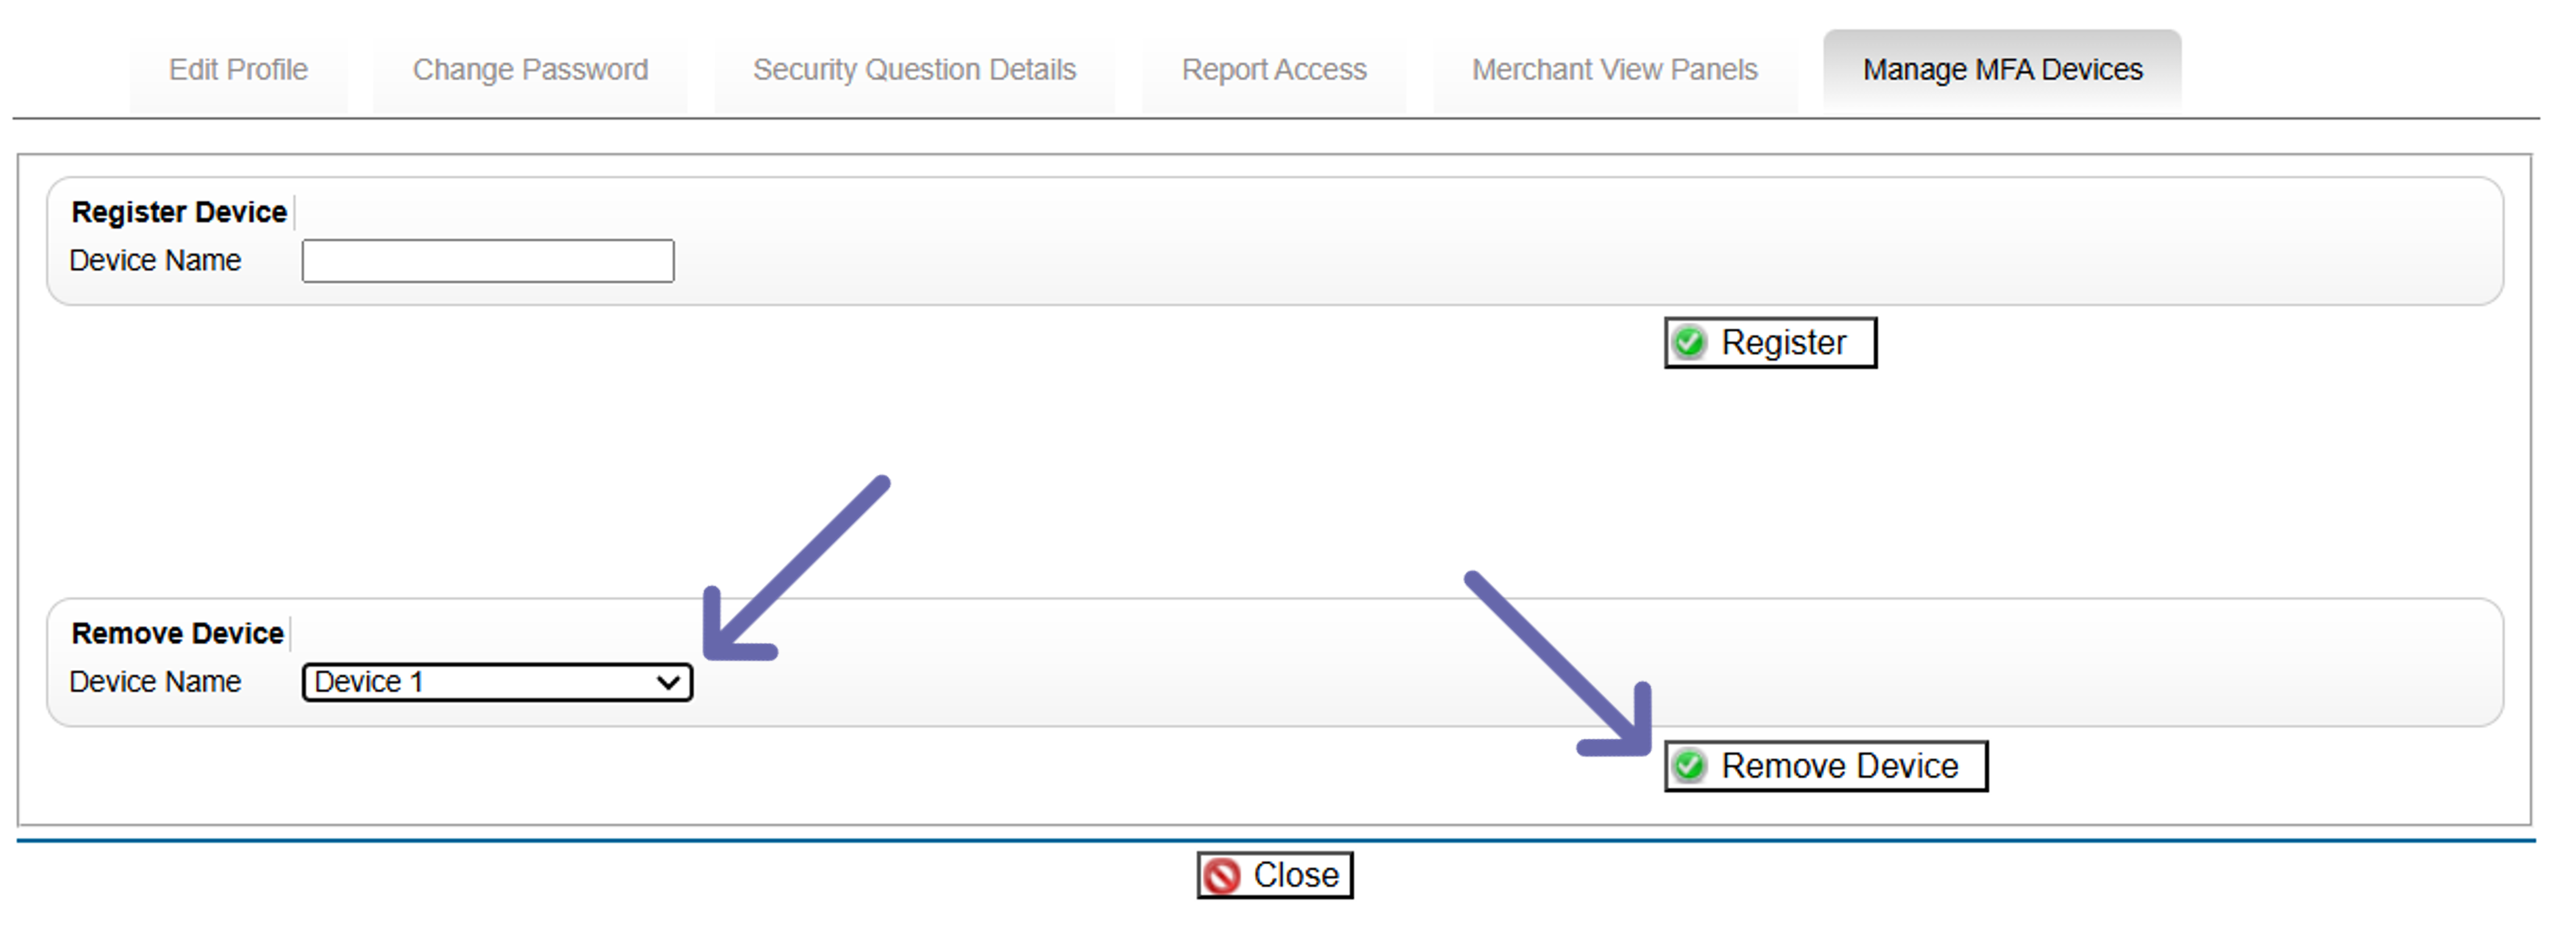Go to Security Question Details tab
Screen dimensions: 2576x932
[x=914, y=70]
